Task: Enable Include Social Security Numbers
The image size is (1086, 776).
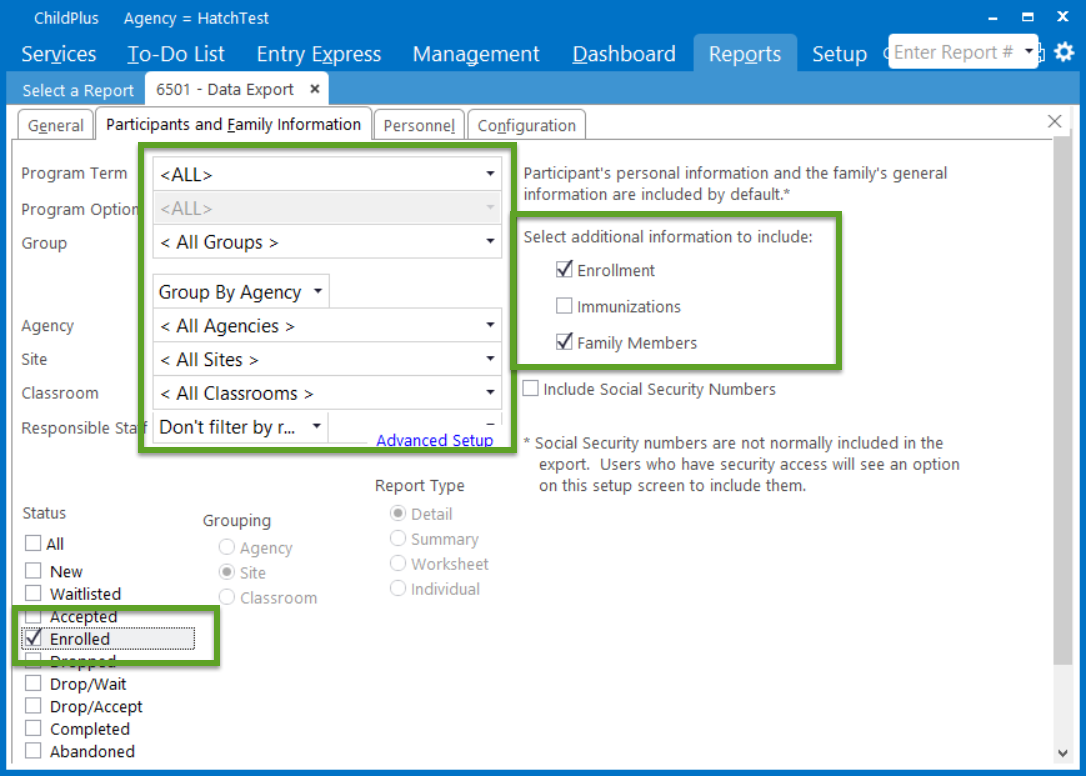Action: [x=531, y=389]
